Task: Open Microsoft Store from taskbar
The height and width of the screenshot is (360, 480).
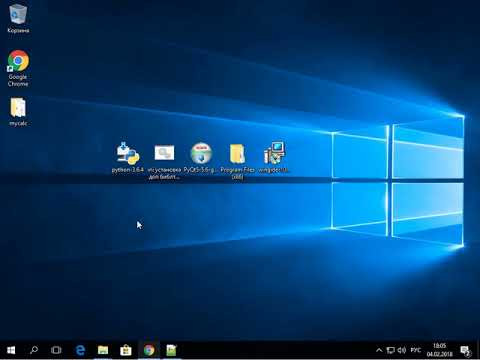Action: coord(126,350)
